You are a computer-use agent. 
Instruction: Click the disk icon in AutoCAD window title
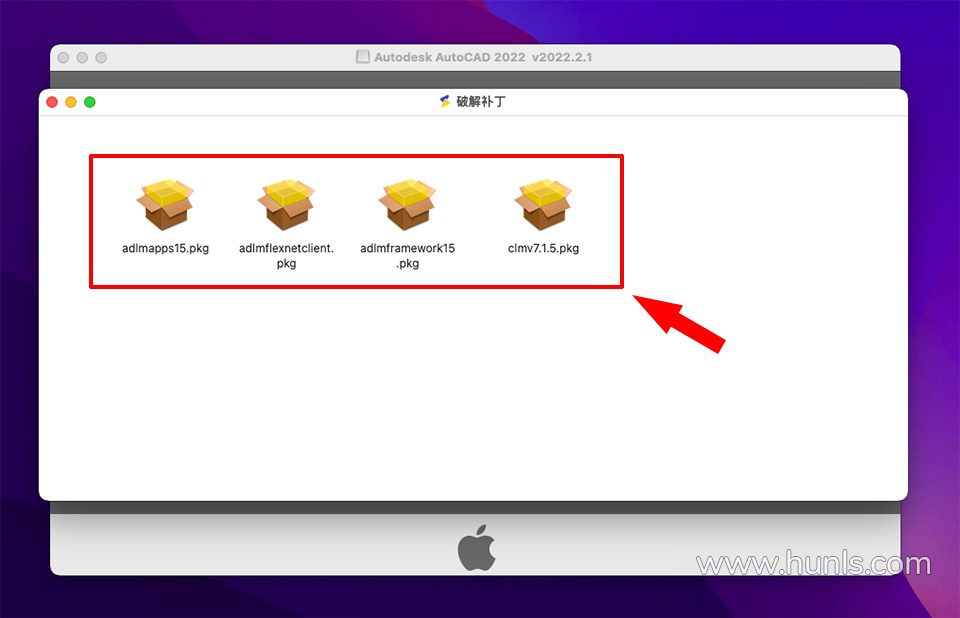pos(362,57)
